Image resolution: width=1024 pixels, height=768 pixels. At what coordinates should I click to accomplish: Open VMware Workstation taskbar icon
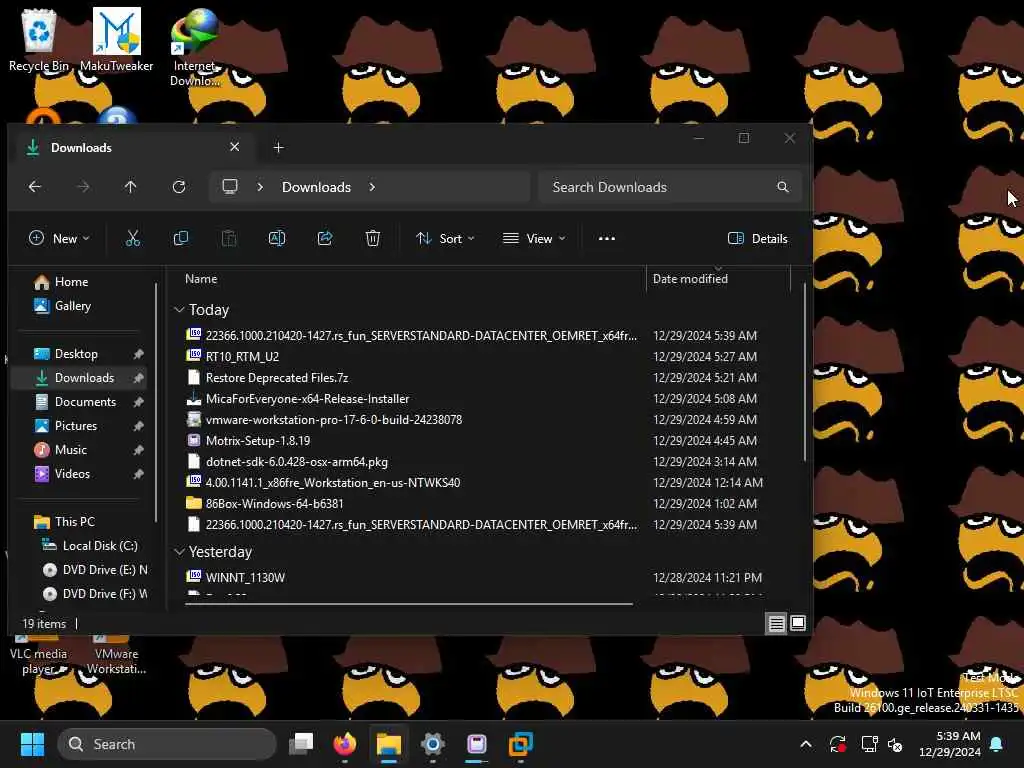click(520, 744)
